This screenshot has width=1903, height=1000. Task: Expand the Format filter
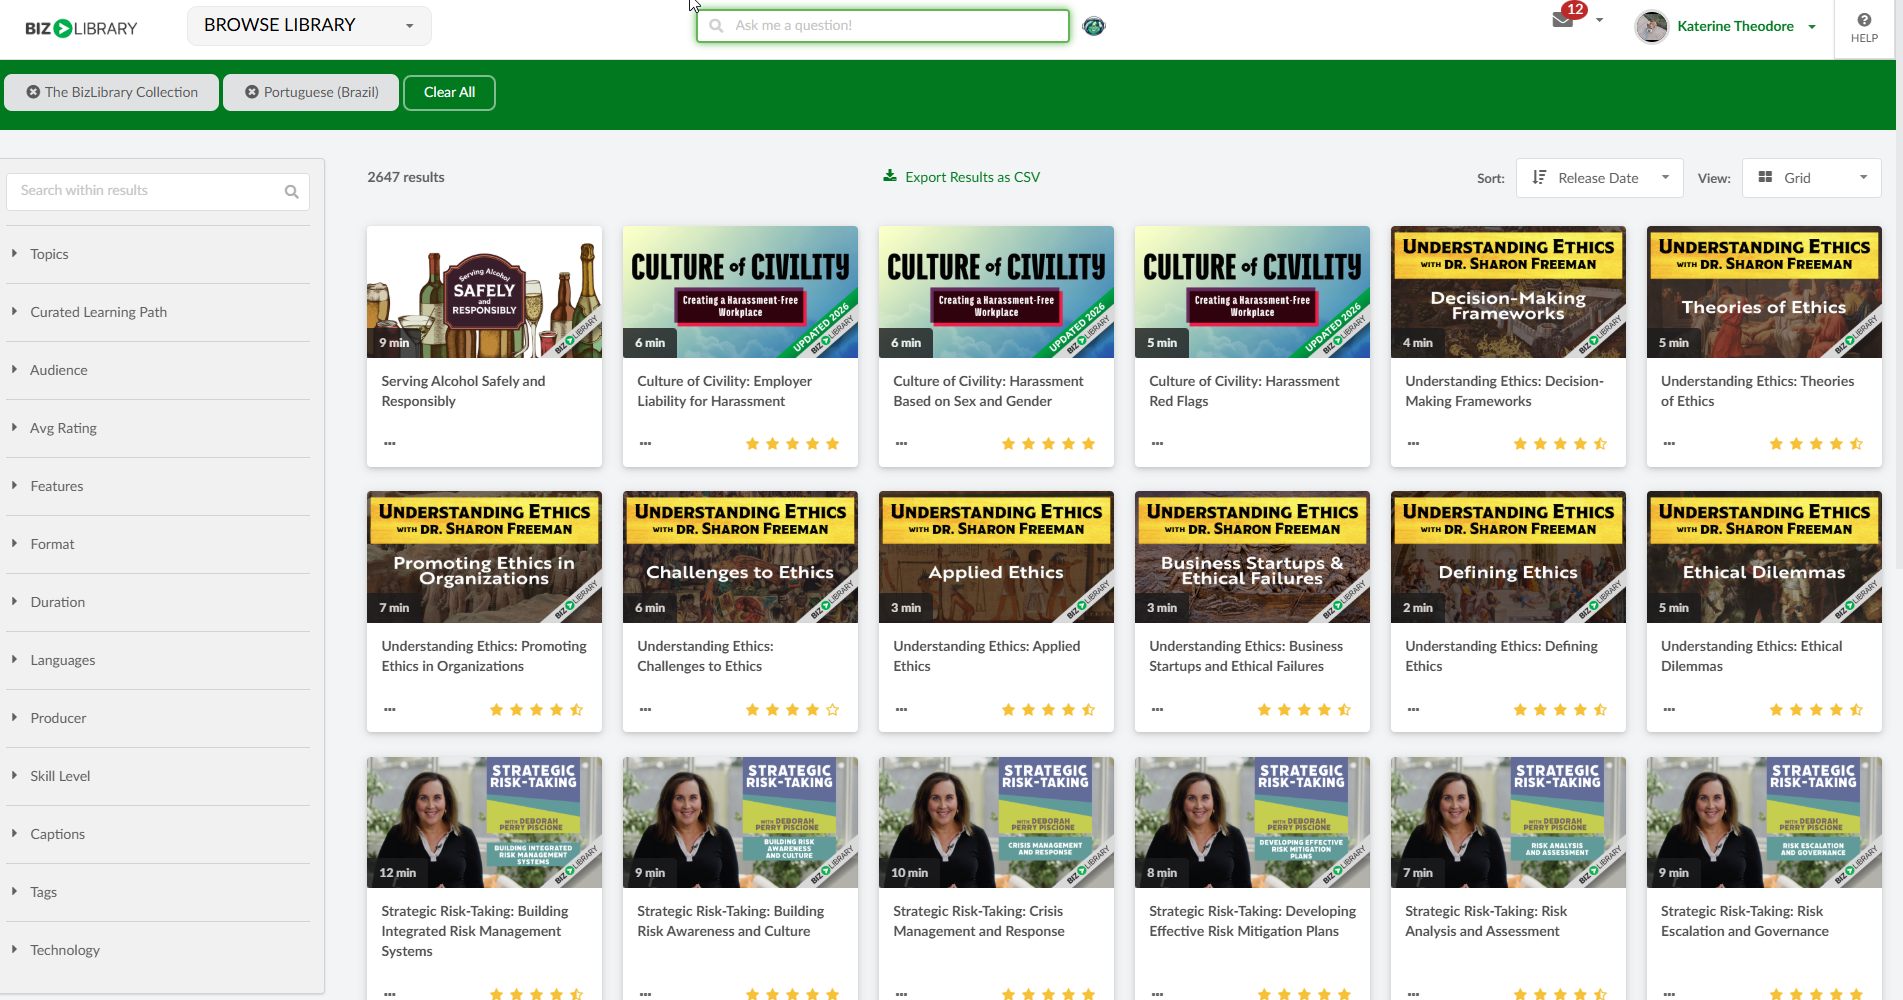[x=158, y=544]
